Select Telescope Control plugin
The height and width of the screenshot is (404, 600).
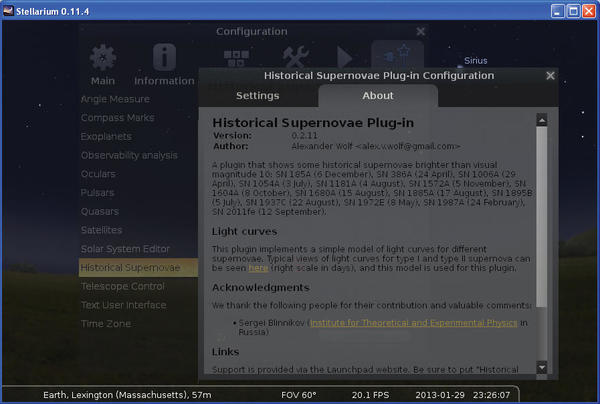pyautogui.click(x=123, y=286)
